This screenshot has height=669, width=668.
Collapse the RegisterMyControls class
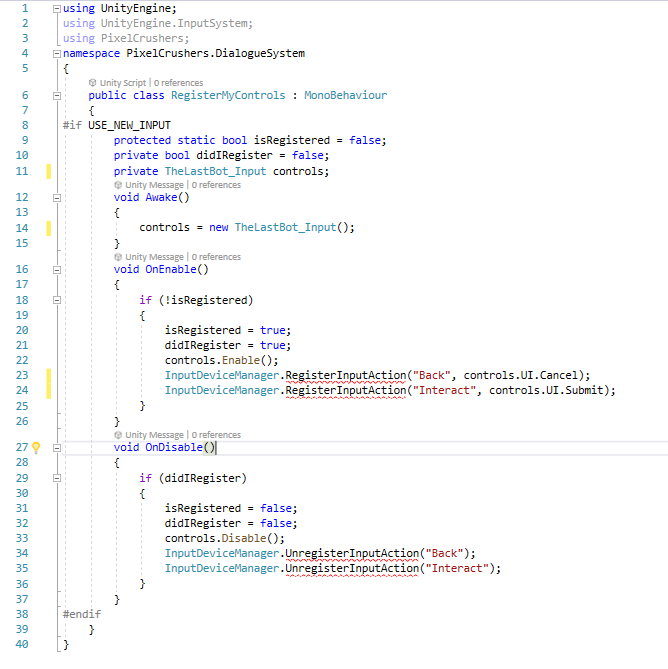[x=57, y=96]
